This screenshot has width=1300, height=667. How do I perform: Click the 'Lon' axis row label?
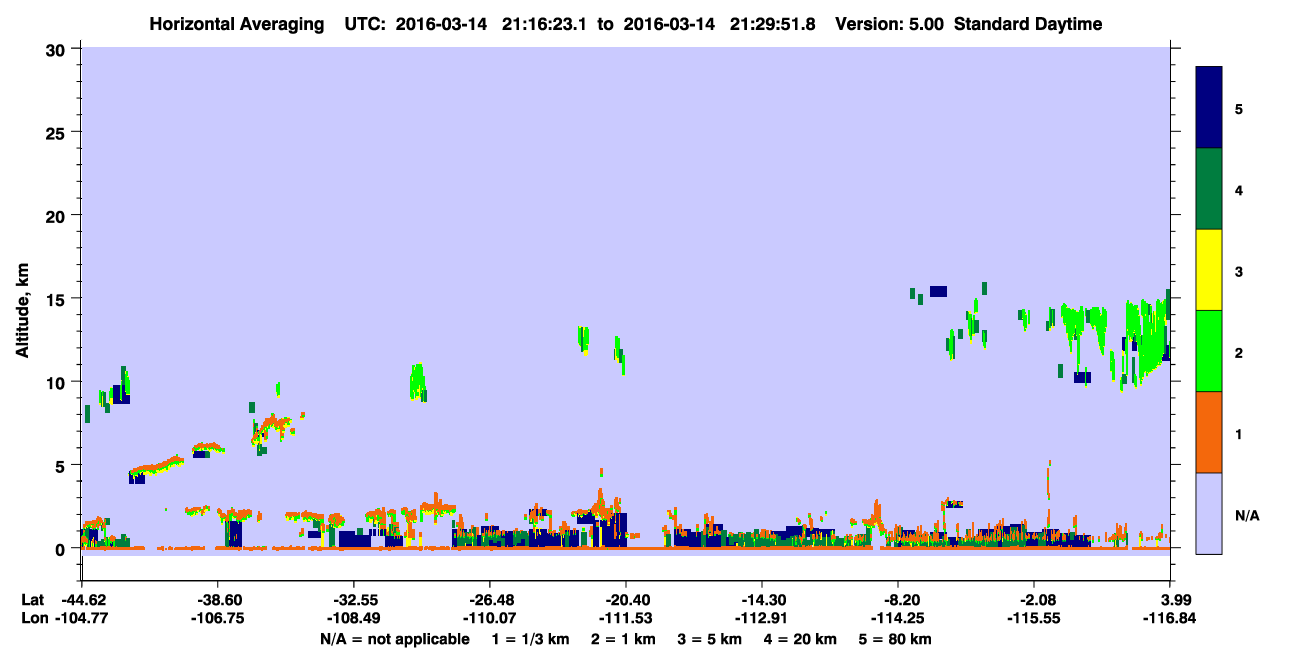click(33, 618)
